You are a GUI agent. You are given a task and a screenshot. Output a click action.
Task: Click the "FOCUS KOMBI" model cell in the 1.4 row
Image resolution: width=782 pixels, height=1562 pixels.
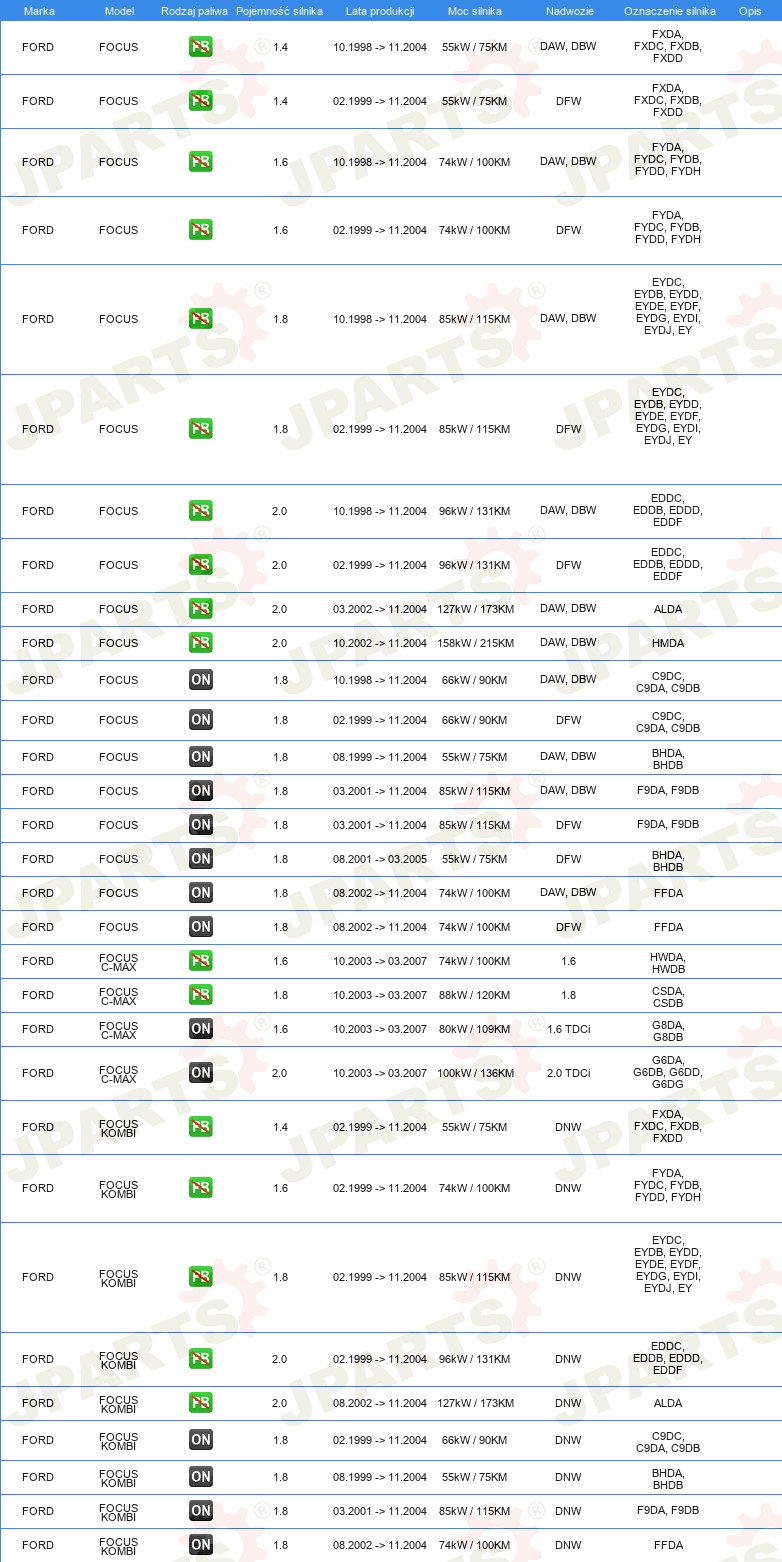[119, 1128]
